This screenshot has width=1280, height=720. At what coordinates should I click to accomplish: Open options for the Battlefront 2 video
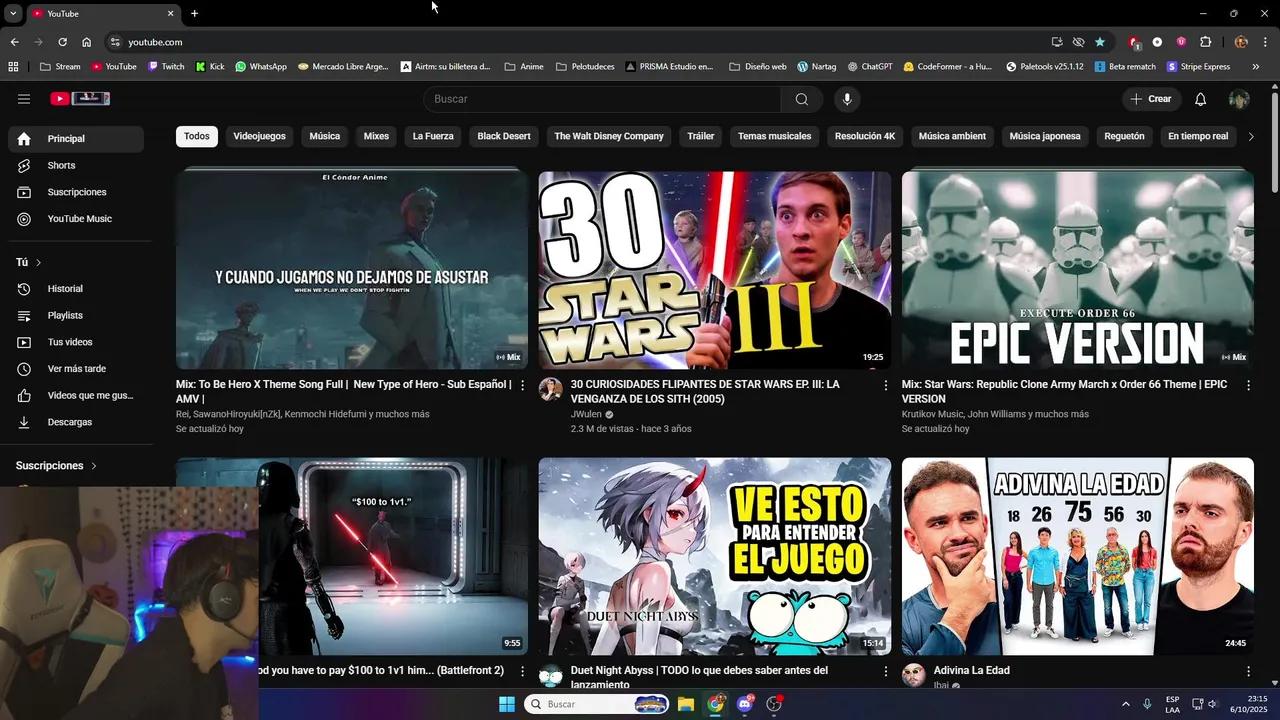click(x=522, y=671)
